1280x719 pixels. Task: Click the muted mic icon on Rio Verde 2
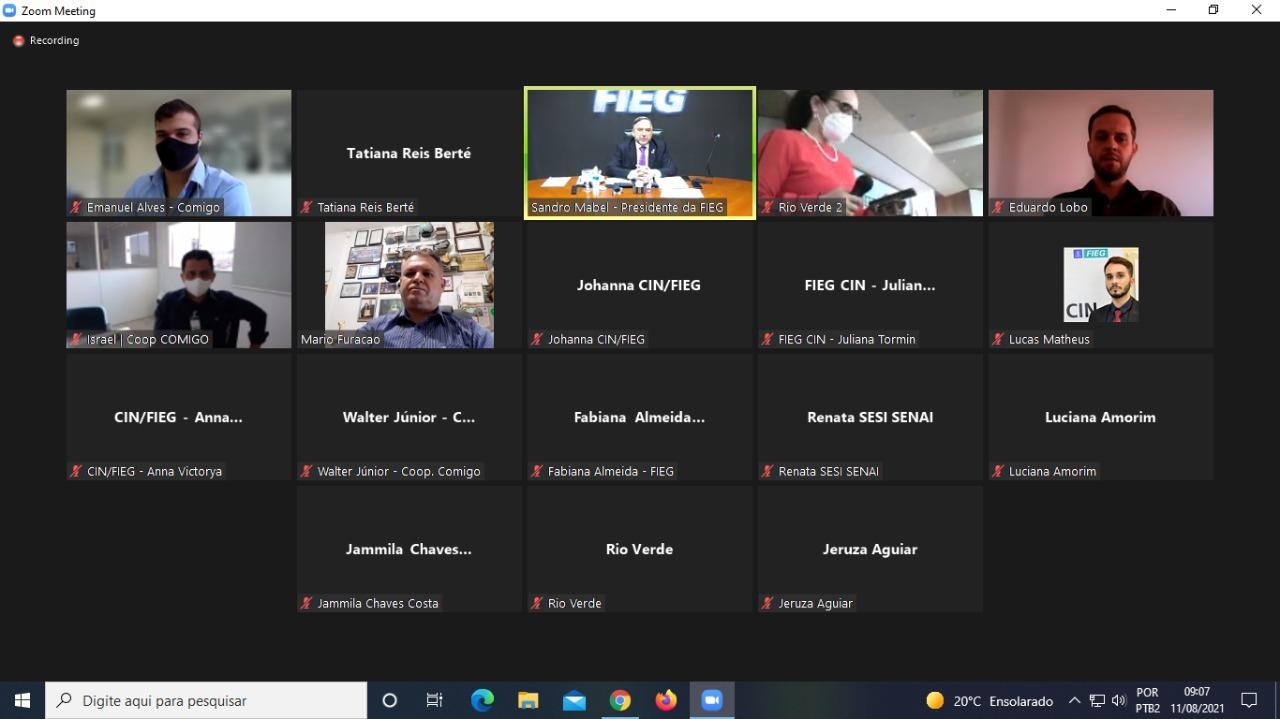(768, 207)
